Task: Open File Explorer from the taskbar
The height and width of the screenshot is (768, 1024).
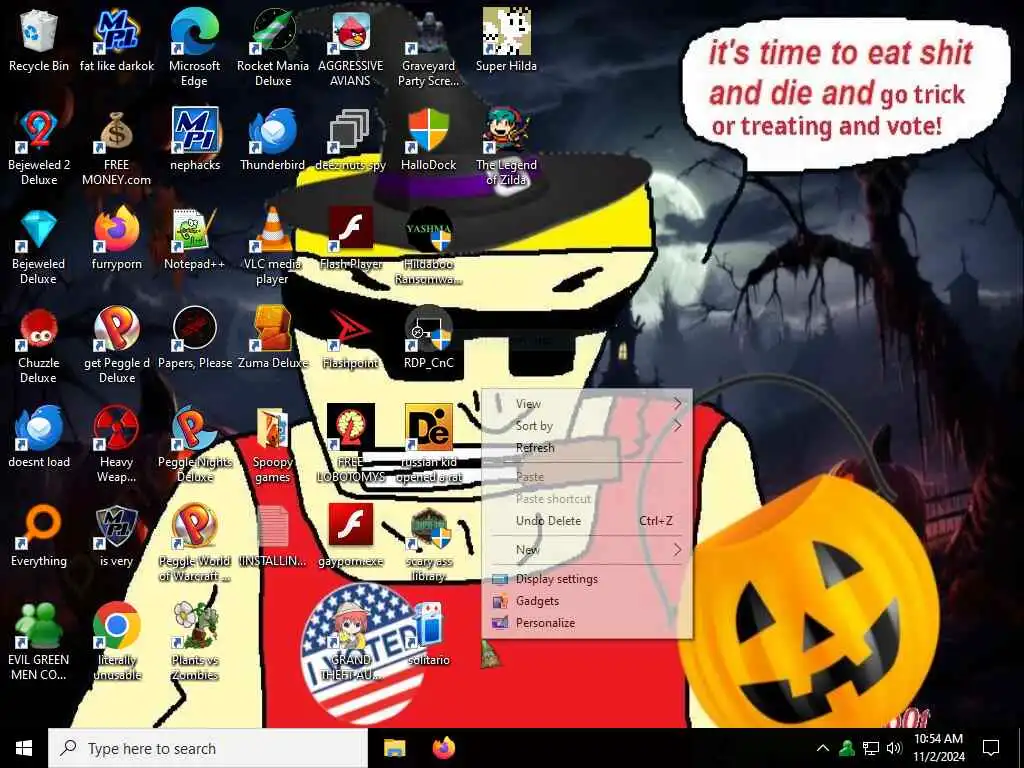Action: pos(394,748)
